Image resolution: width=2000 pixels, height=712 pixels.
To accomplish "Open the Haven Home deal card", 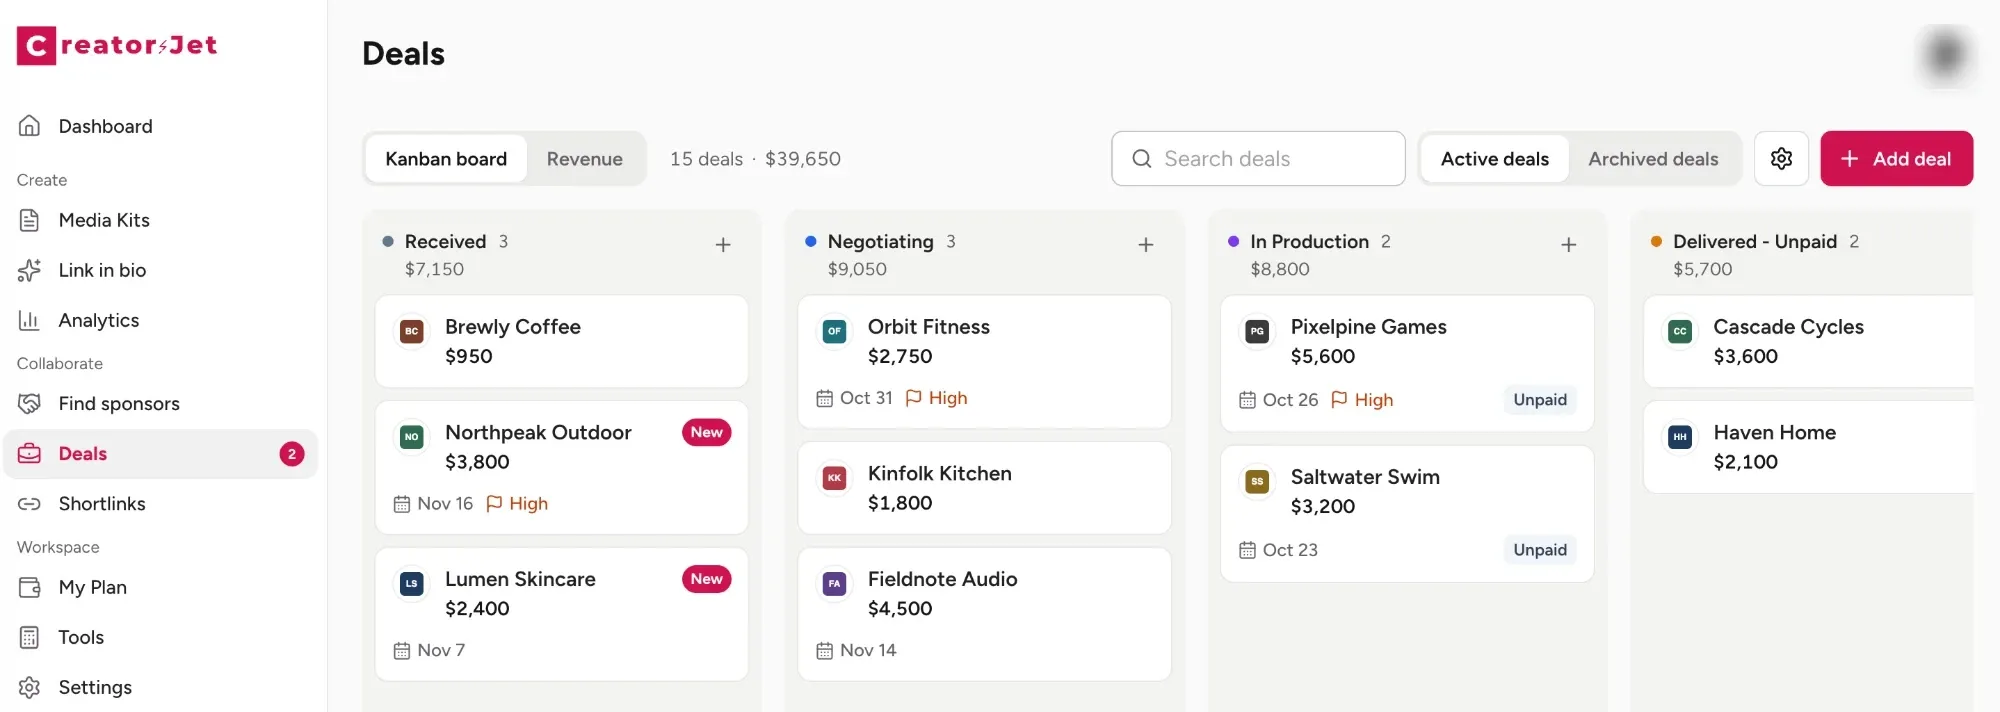I will [x=1808, y=447].
